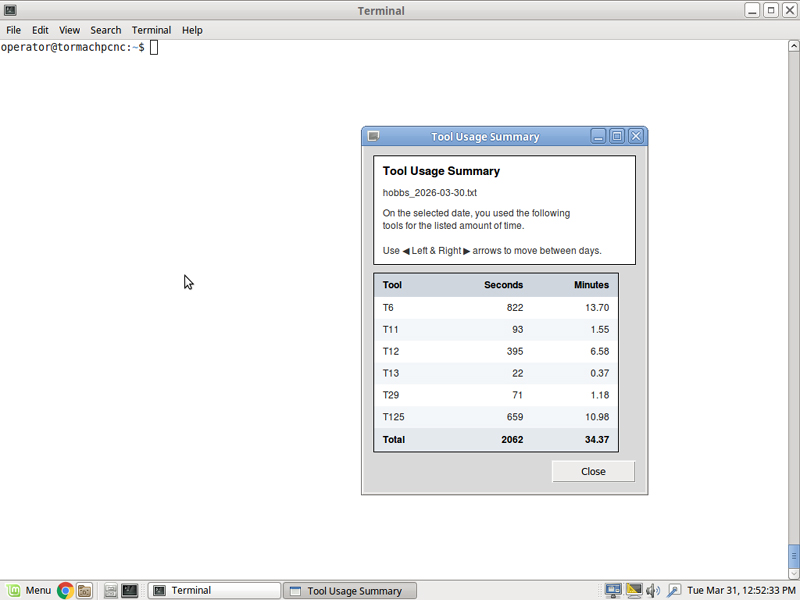The image size is (800, 600).
Task: Open the Tool Usage Summary window menu icon
Action: click(x=373, y=136)
